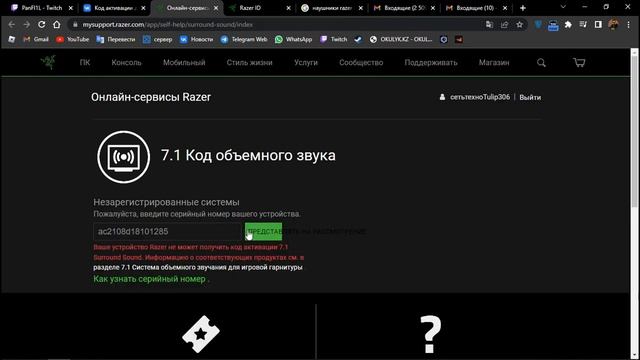
Task: Switch to the Razer ID tab
Action: pyautogui.click(x=260, y=8)
